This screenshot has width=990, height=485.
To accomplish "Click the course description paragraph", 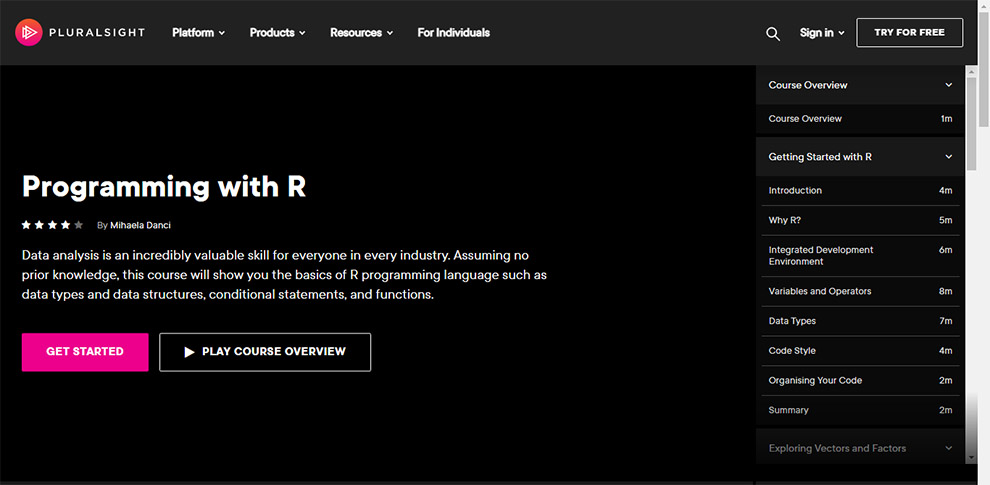I will pos(284,275).
